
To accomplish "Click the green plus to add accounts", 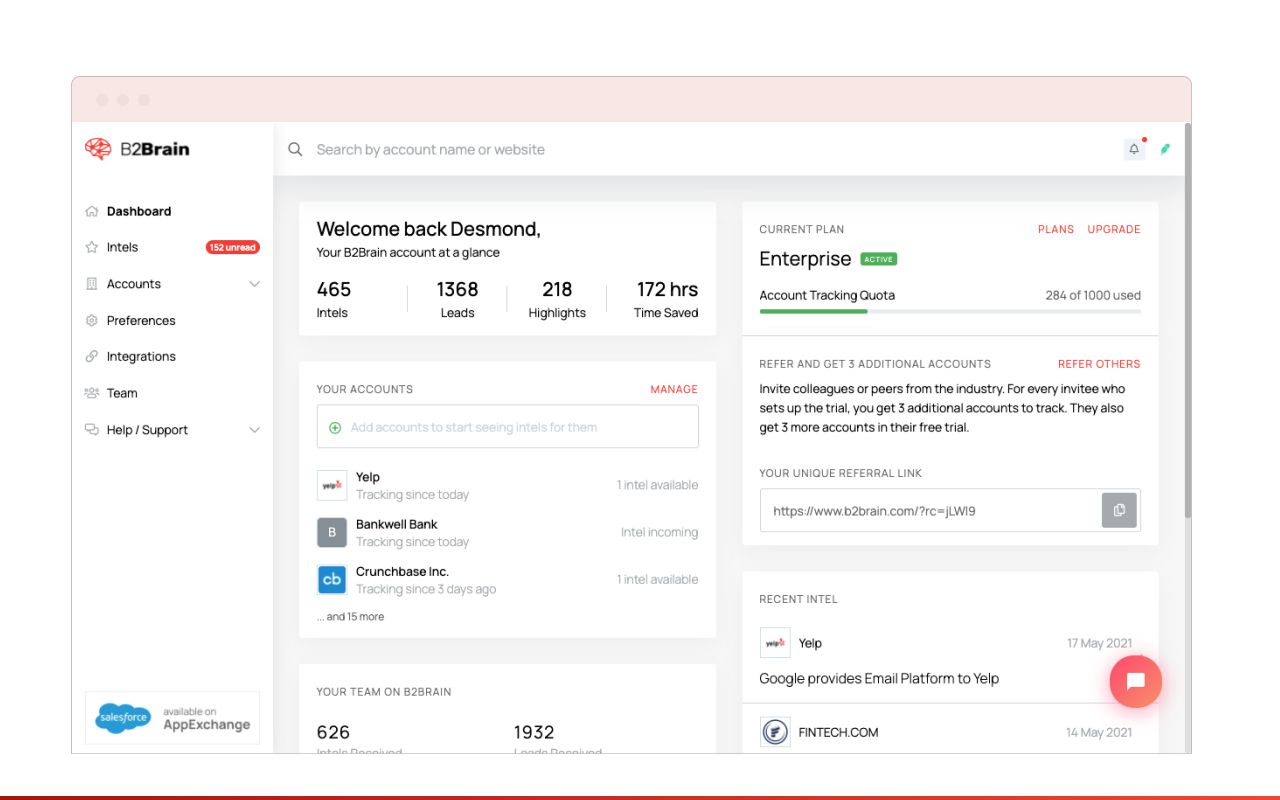I will click(334, 426).
